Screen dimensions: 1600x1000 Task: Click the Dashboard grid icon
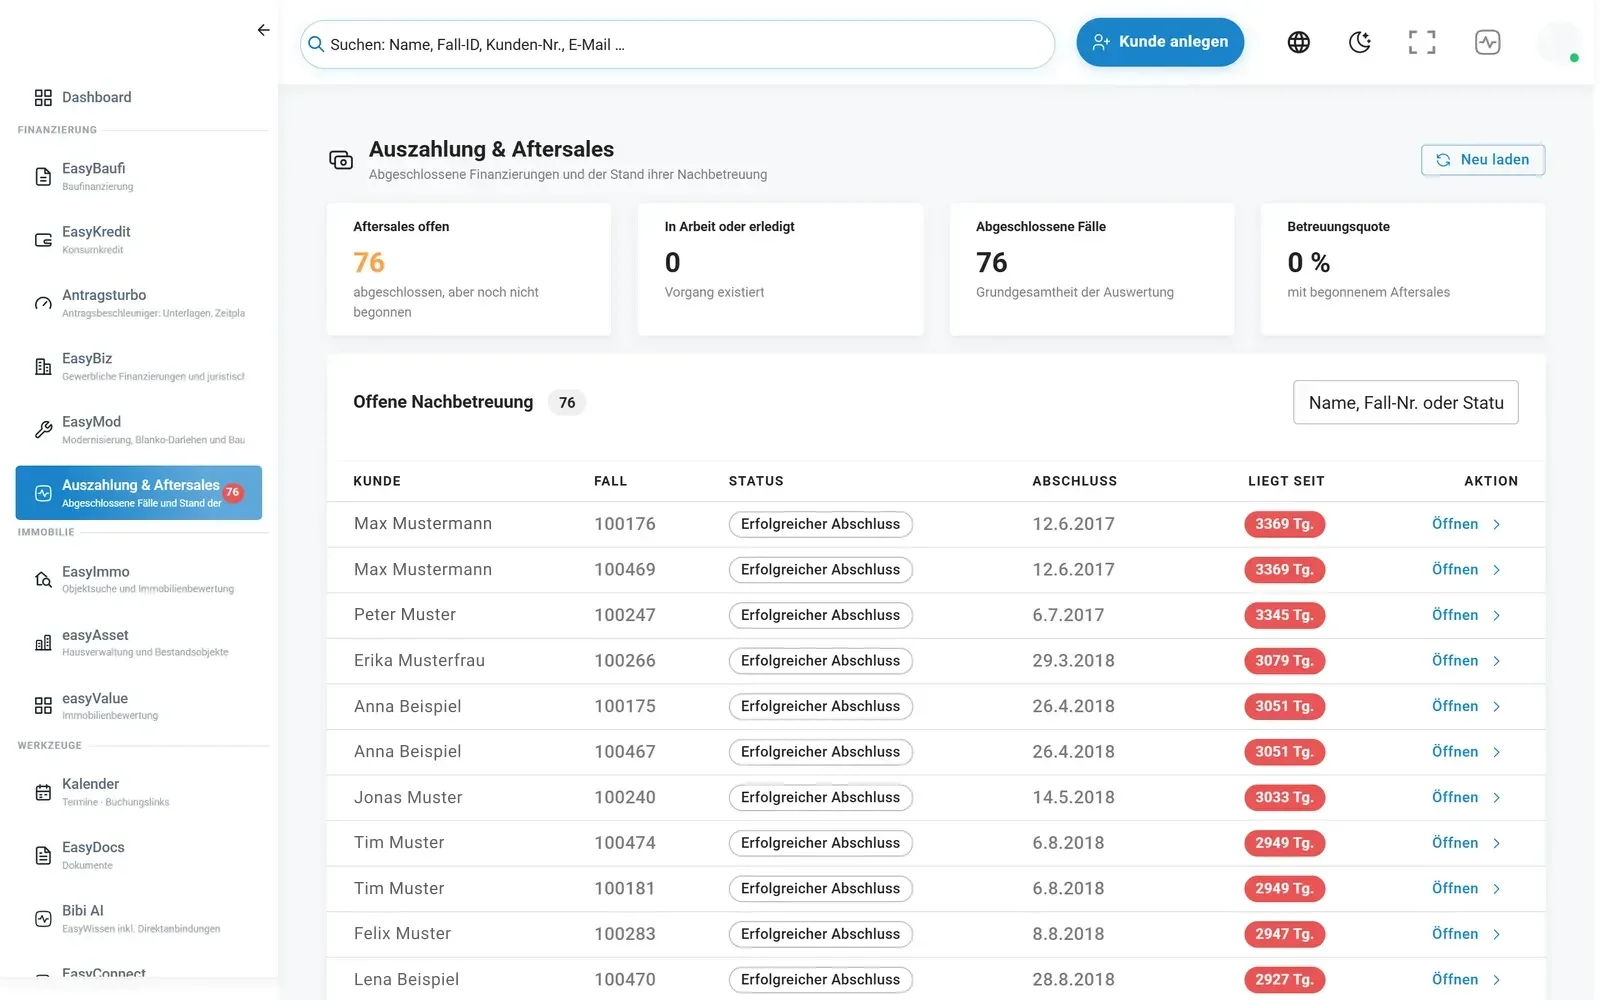coord(43,97)
